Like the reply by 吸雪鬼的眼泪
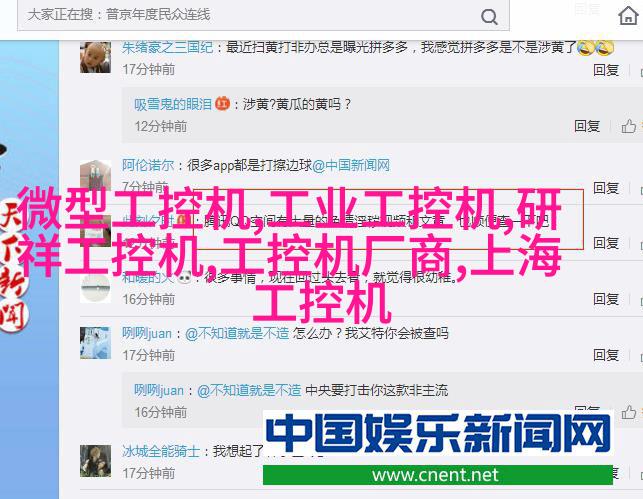 629,126
